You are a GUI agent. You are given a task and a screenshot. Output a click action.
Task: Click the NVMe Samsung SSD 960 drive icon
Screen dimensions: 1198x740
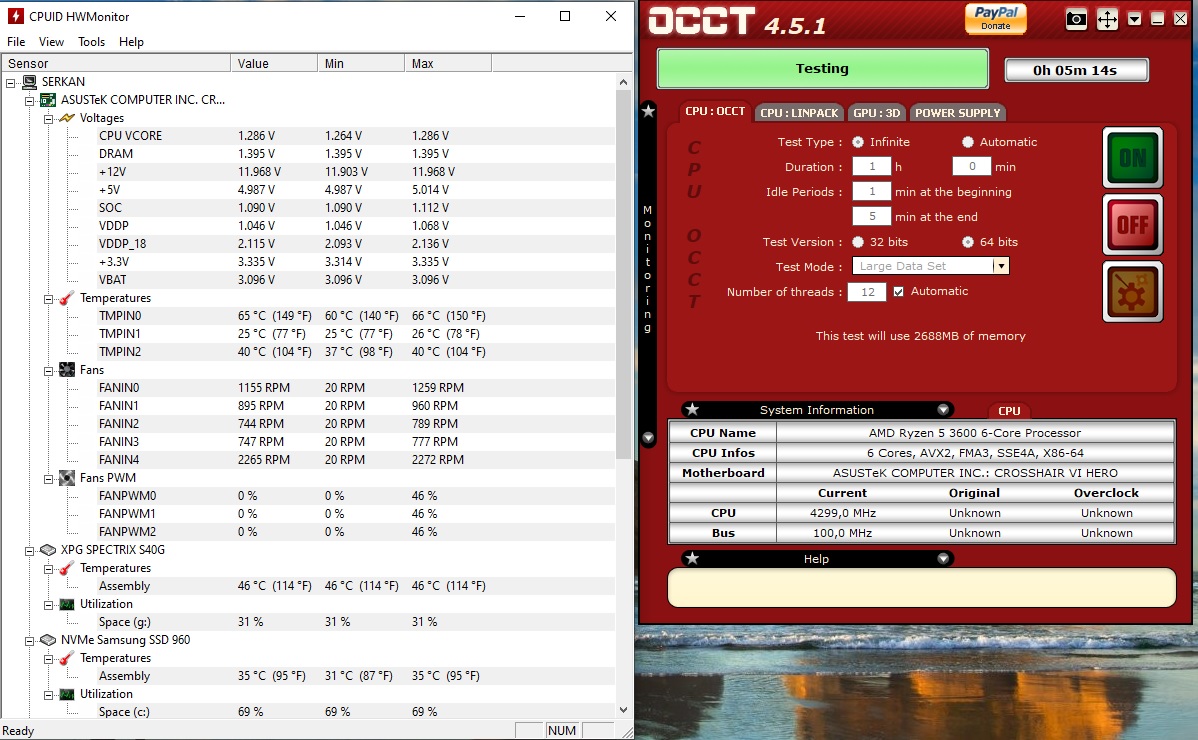[x=48, y=640]
